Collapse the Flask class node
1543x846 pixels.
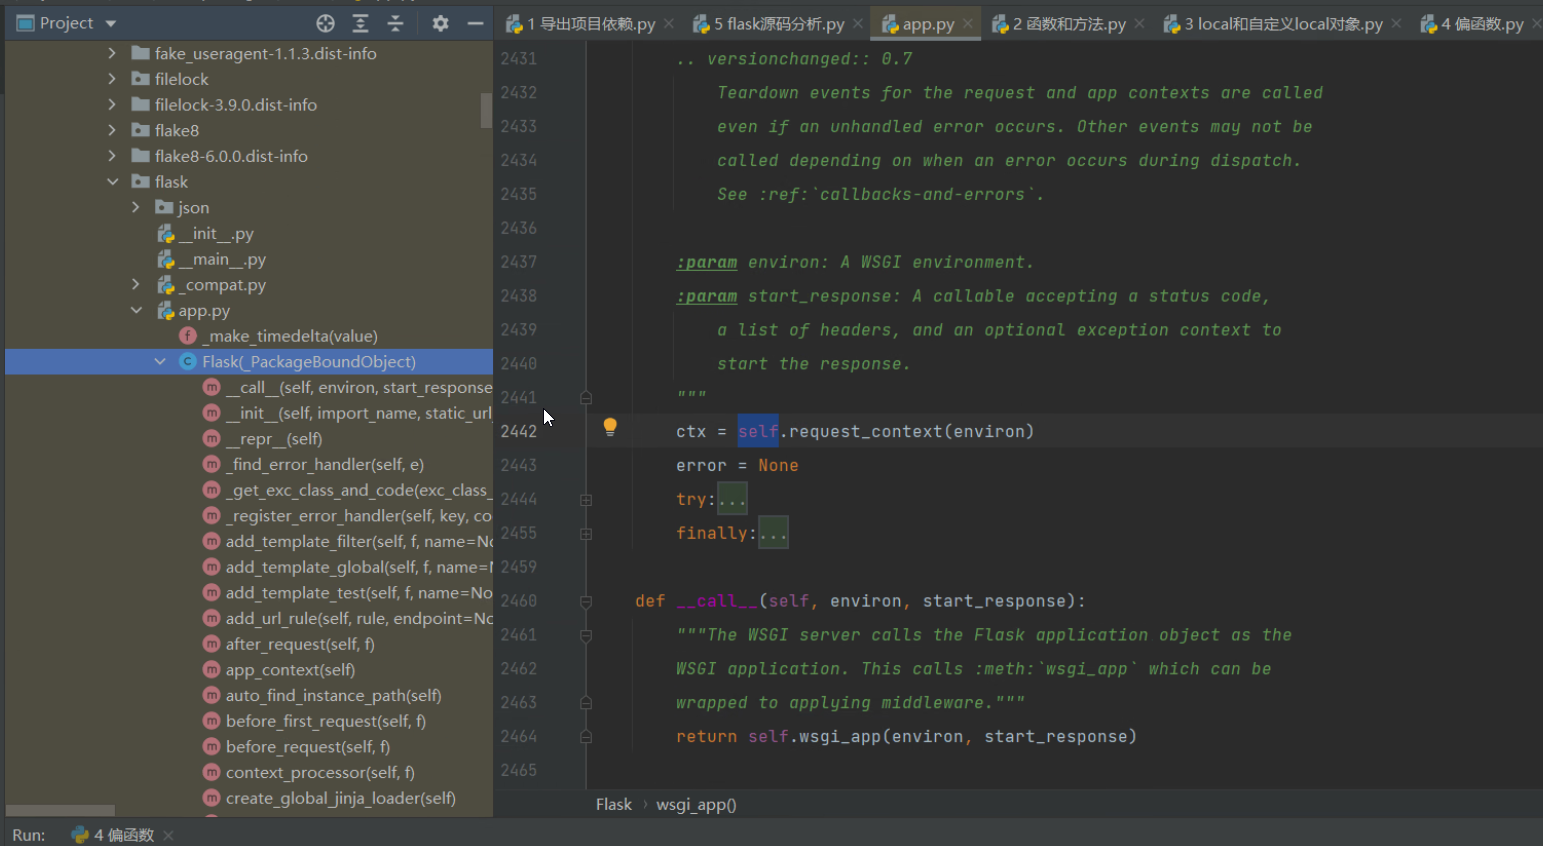pyautogui.click(x=160, y=362)
